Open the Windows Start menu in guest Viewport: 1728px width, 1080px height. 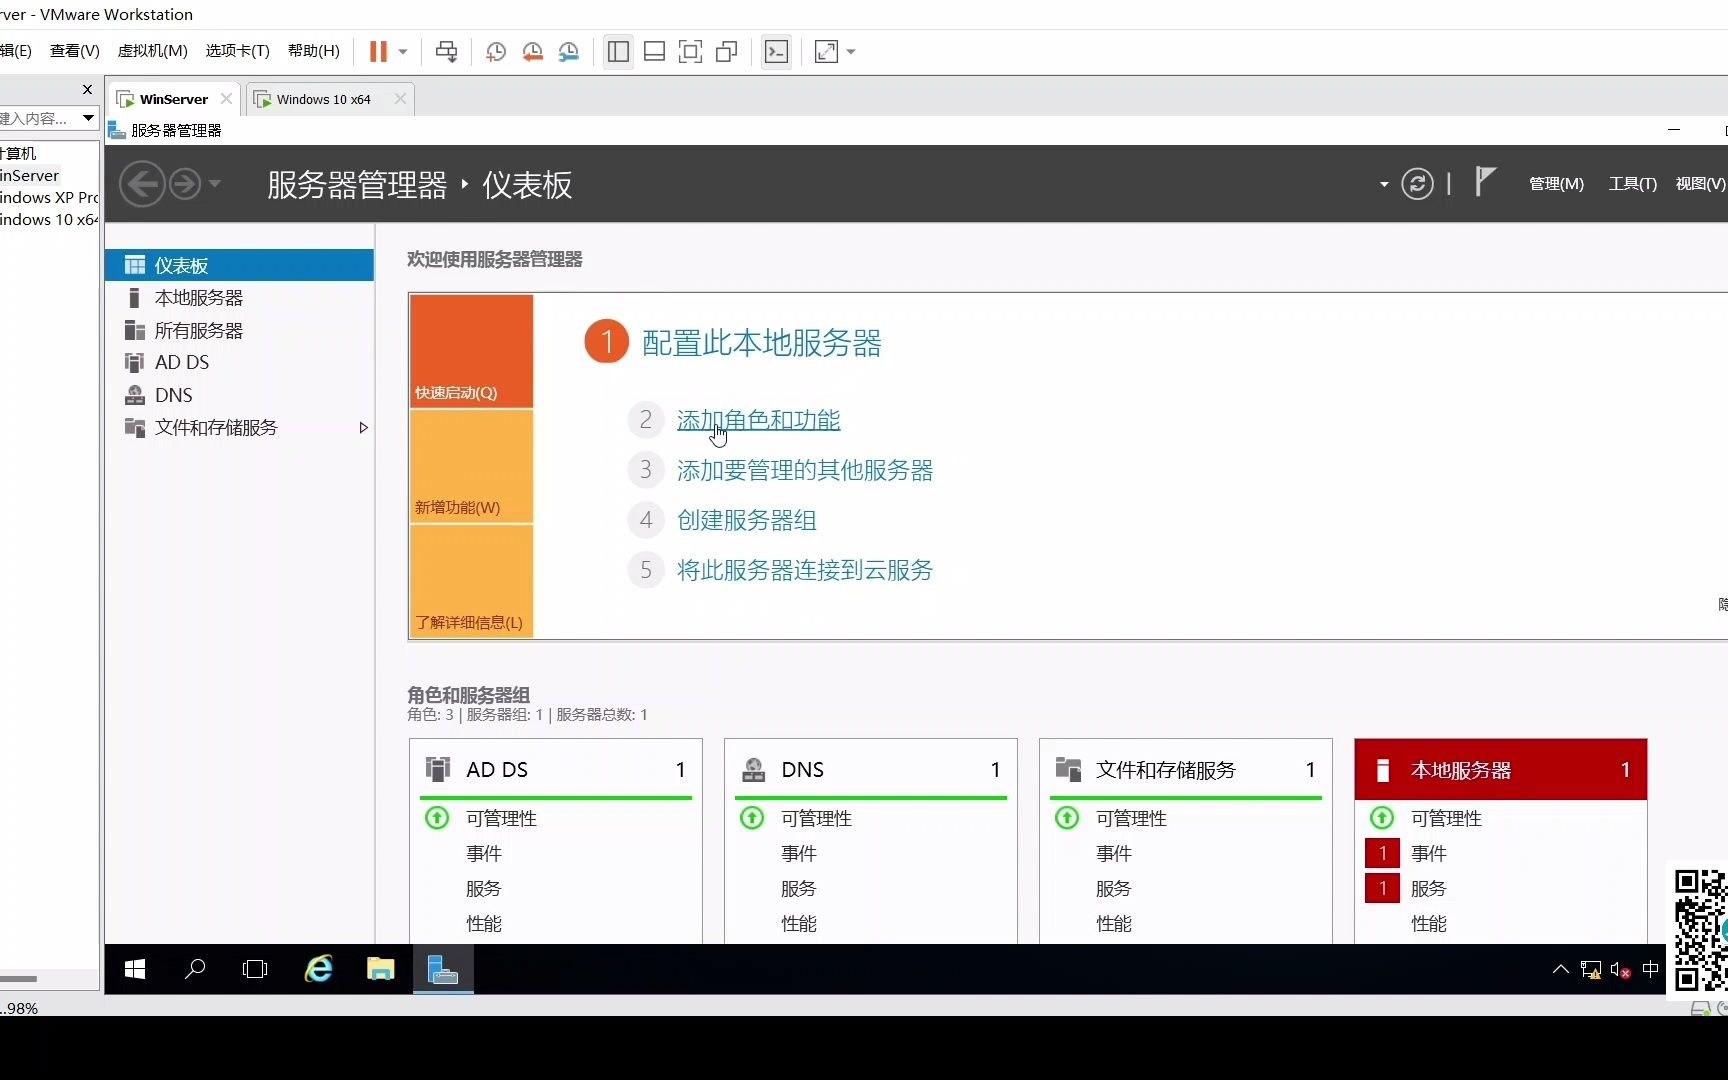coord(135,969)
